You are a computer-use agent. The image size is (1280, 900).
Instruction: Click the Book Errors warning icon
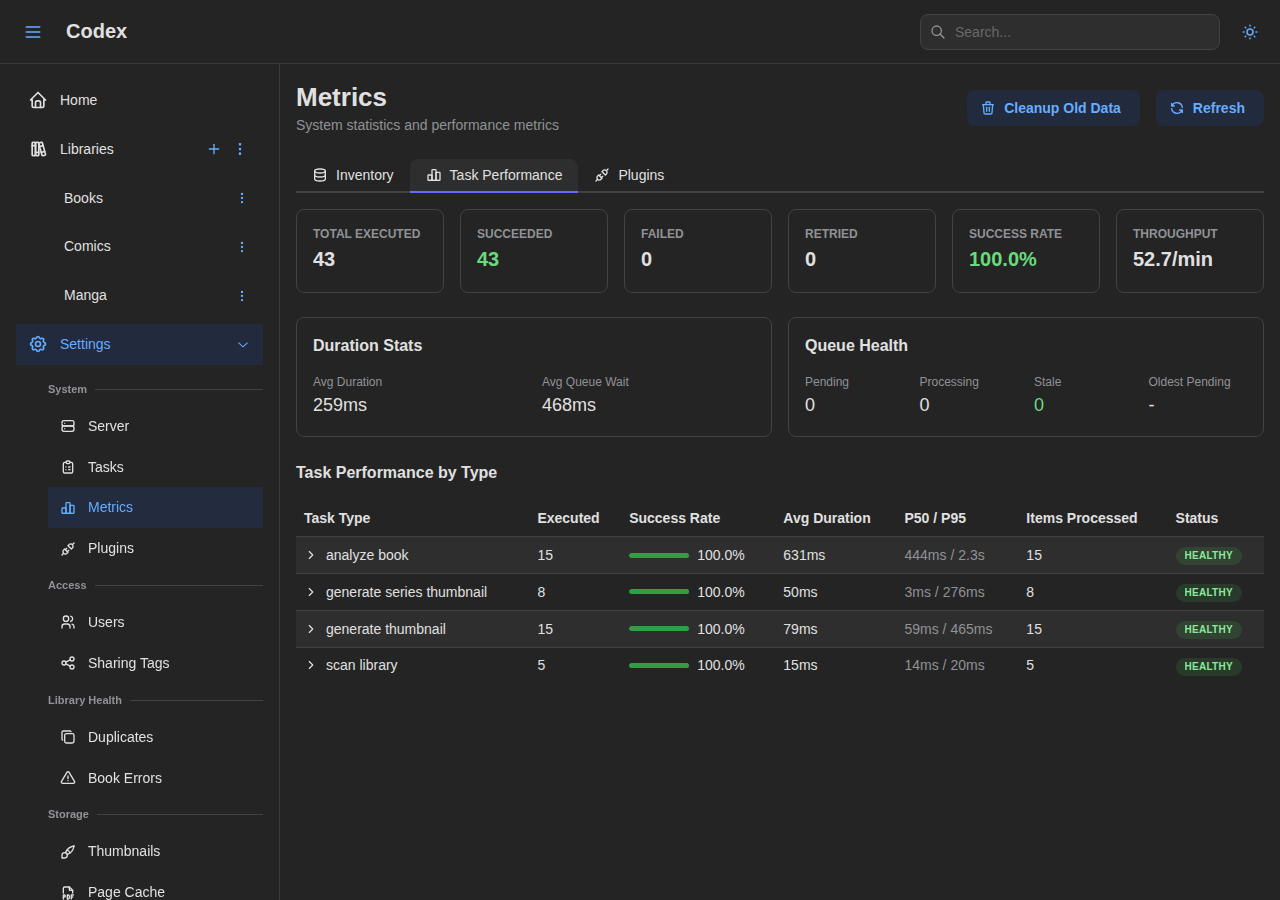[x=68, y=778]
